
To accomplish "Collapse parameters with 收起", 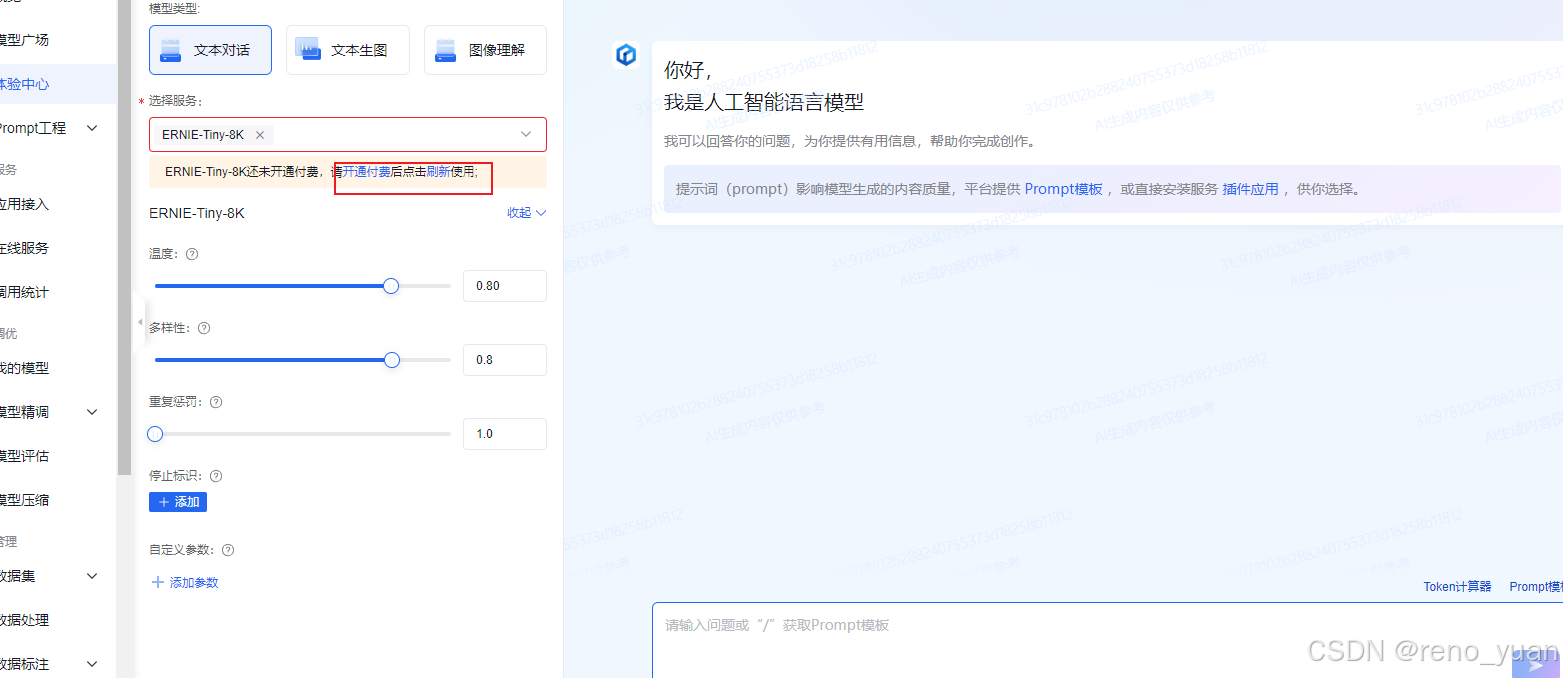I will coord(526,213).
